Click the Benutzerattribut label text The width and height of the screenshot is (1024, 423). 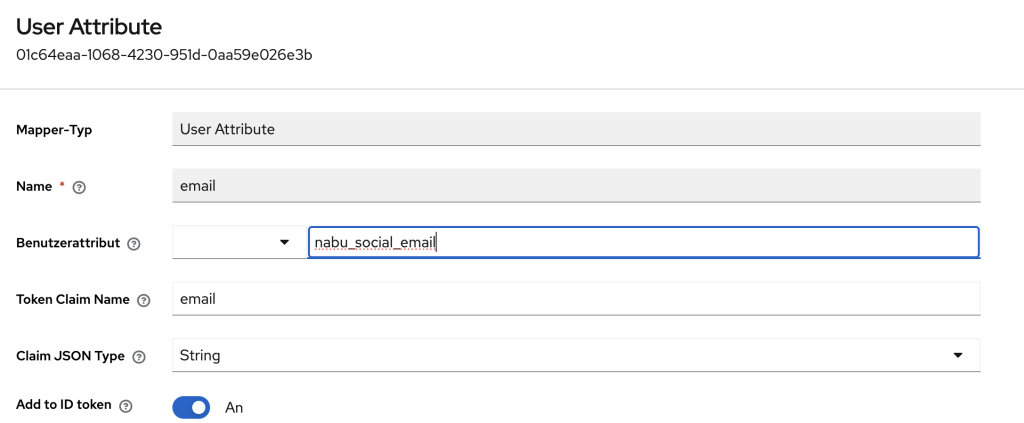pyautogui.click(x=68, y=243)
